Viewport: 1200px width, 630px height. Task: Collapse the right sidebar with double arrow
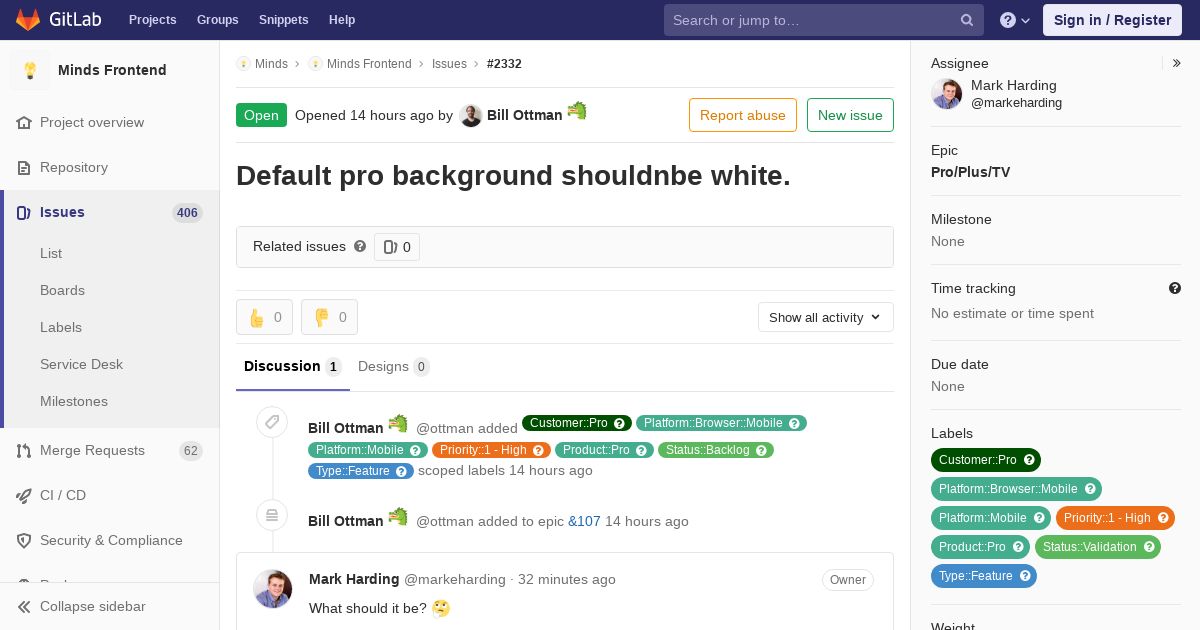(x=1176, y=63)
